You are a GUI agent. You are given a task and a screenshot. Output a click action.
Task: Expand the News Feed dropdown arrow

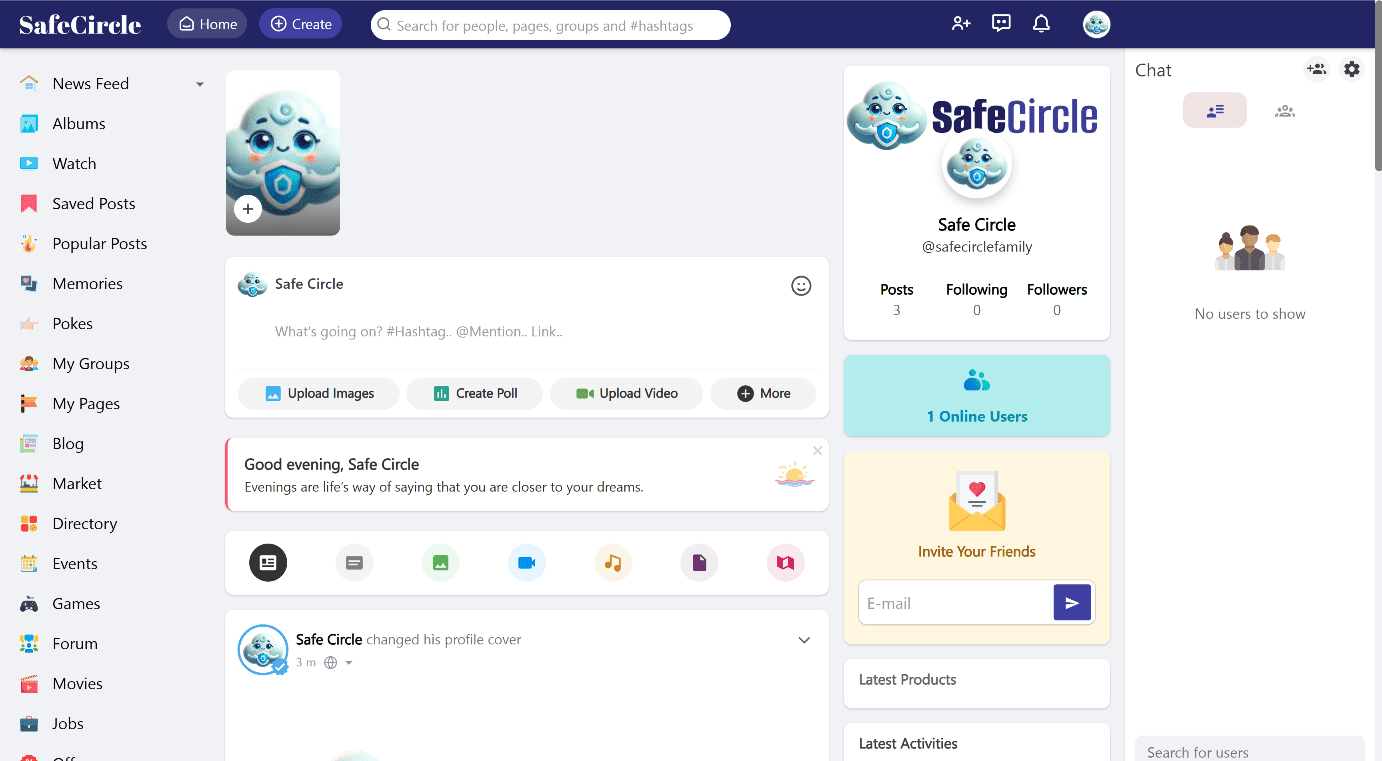coord(200,84)
